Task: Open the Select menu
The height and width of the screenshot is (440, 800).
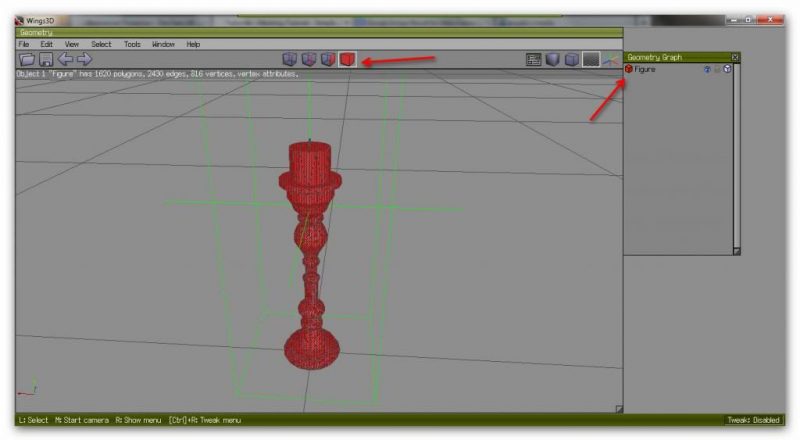Action: point(101,44)
